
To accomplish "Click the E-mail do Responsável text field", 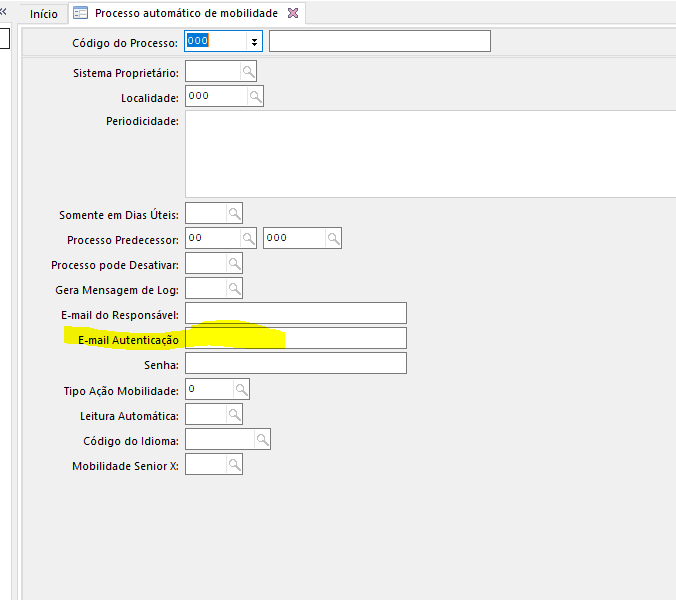I will 296,313.
